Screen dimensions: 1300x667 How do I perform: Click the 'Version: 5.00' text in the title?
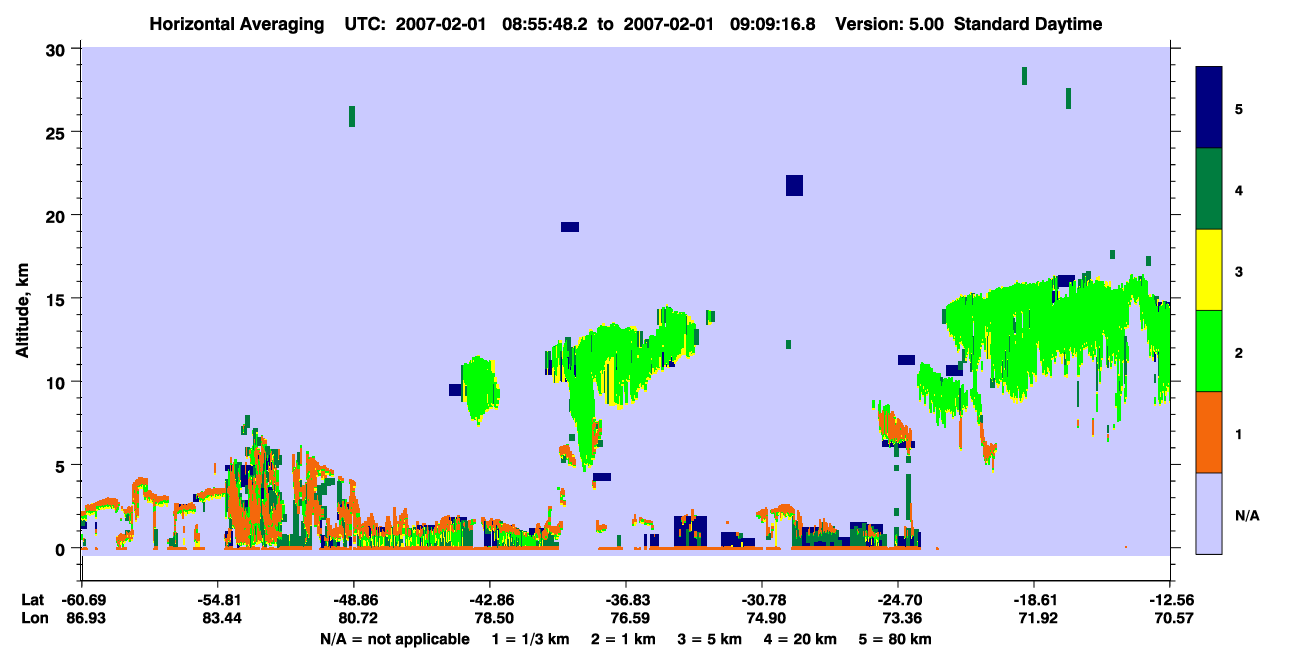pyautogui.click(x=888, y=24)
